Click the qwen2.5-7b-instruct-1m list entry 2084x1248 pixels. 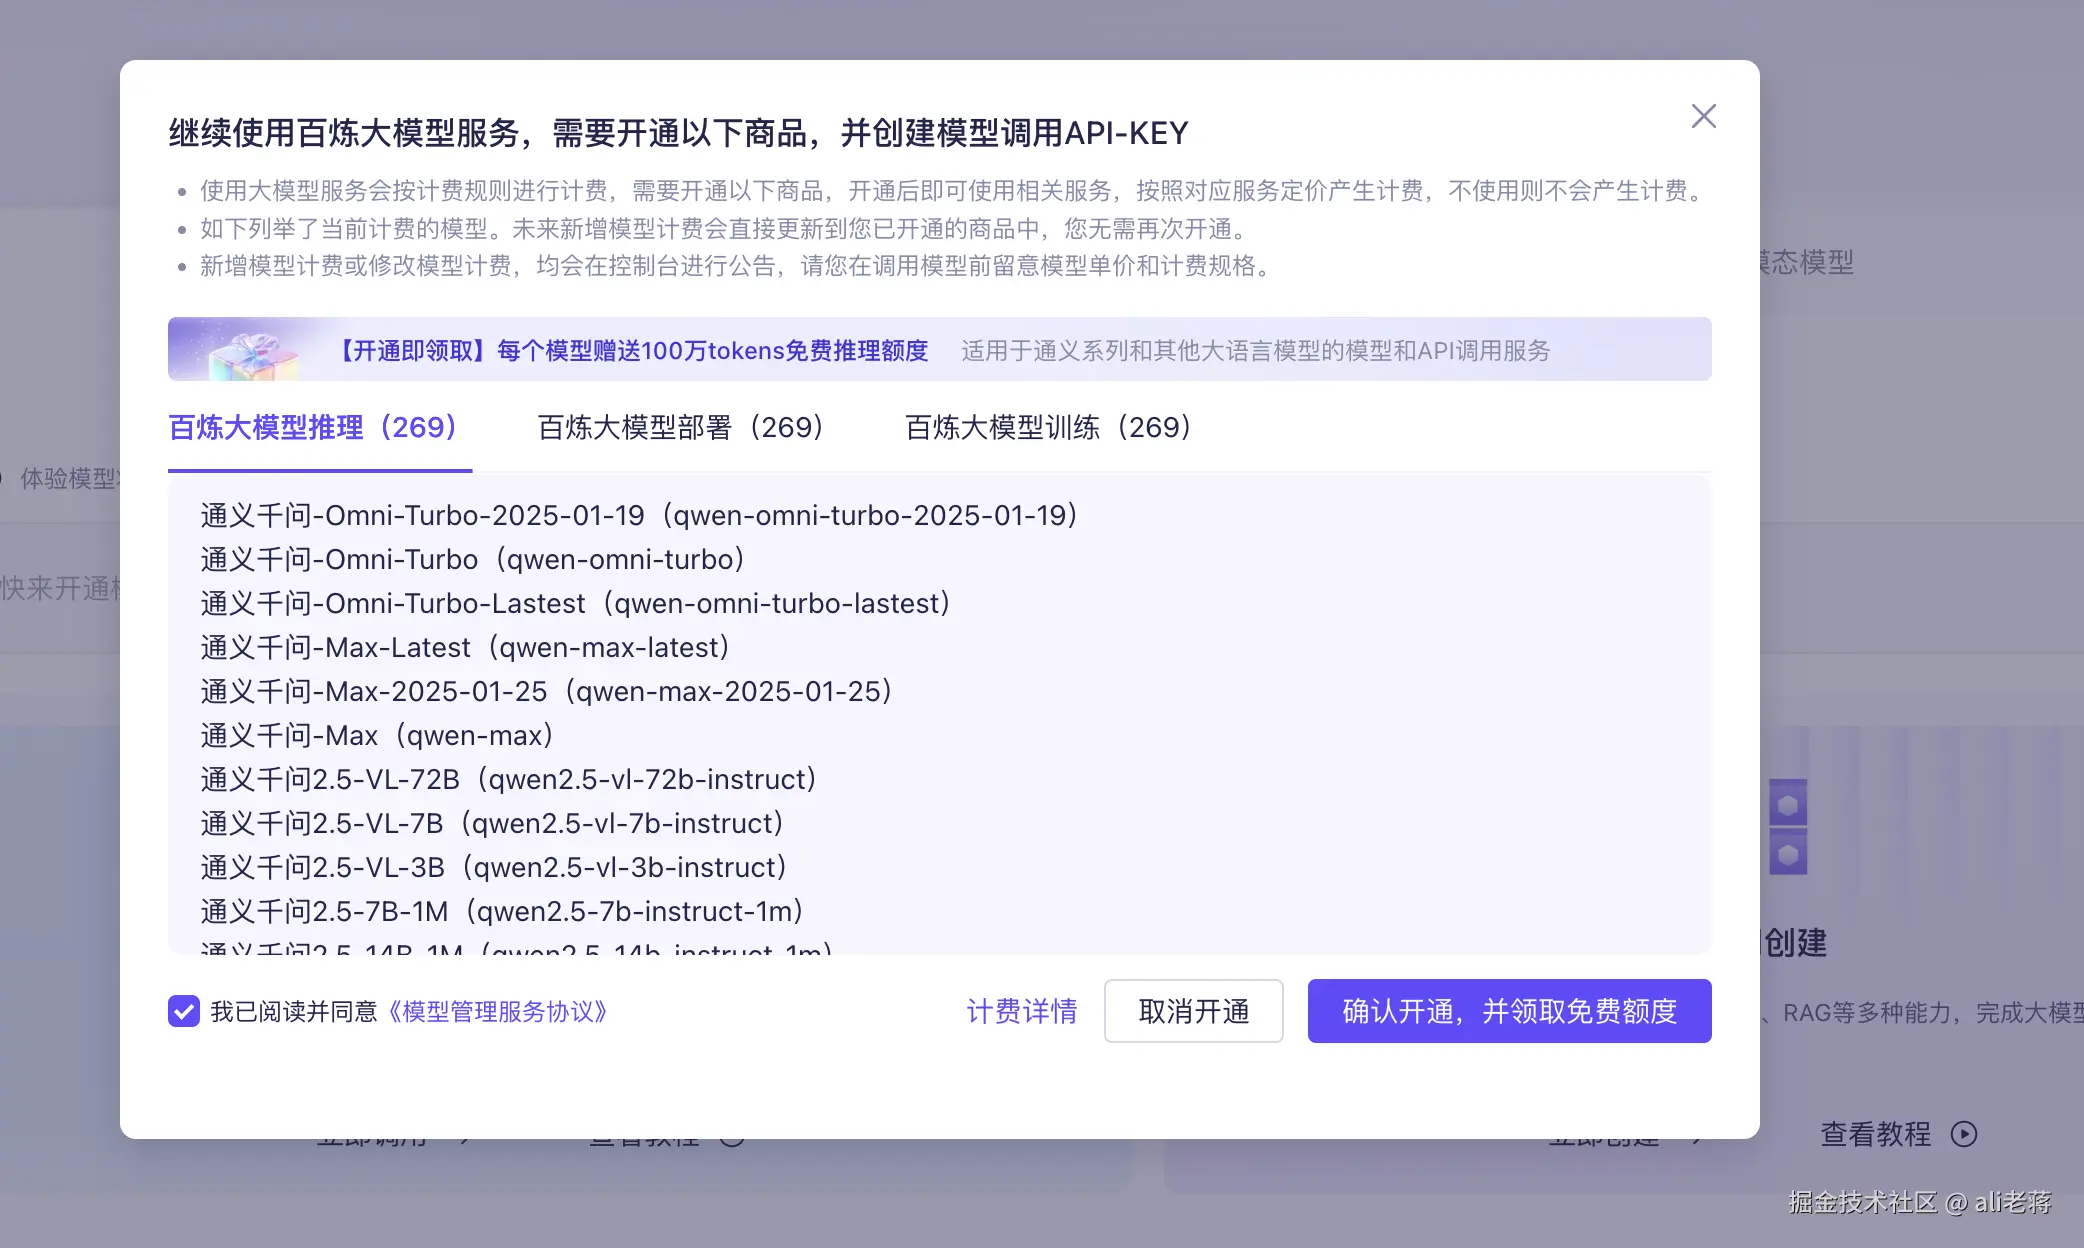502,912
